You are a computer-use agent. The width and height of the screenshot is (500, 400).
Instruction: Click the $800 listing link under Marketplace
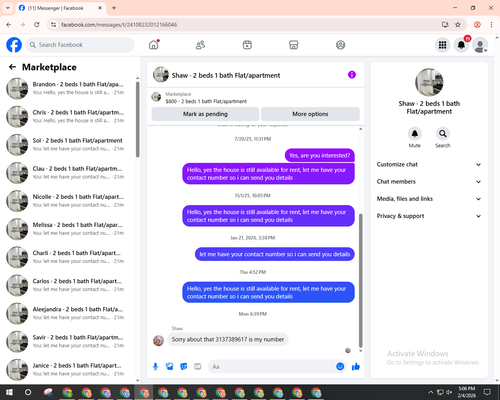pos(206,101)
